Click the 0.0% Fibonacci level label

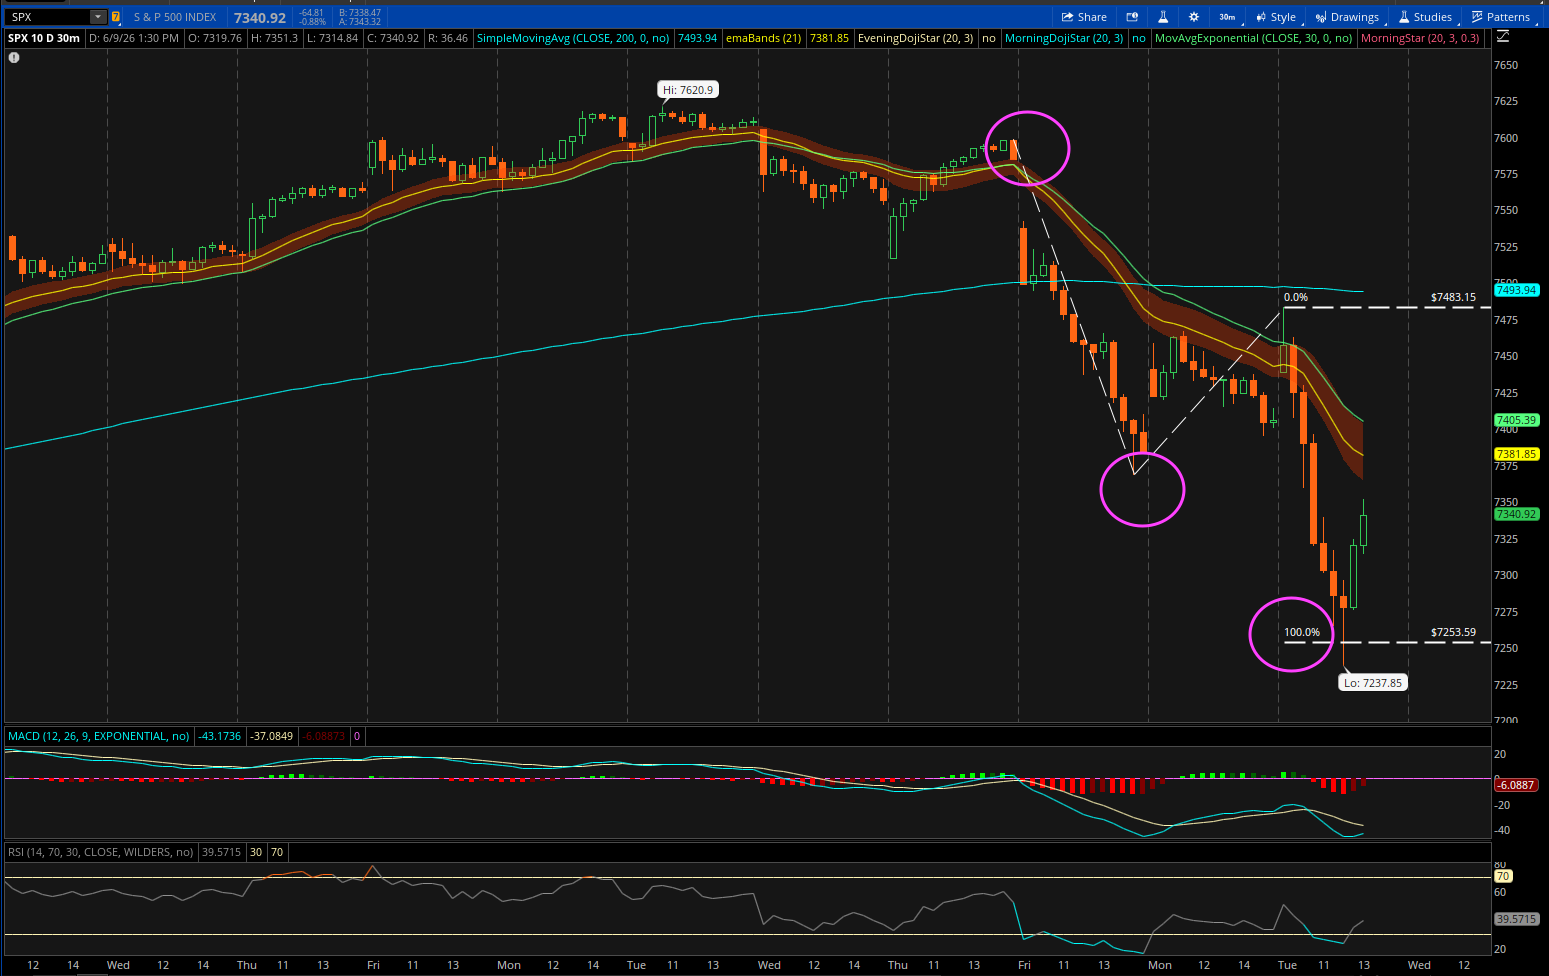click(x=1295, y=297)
